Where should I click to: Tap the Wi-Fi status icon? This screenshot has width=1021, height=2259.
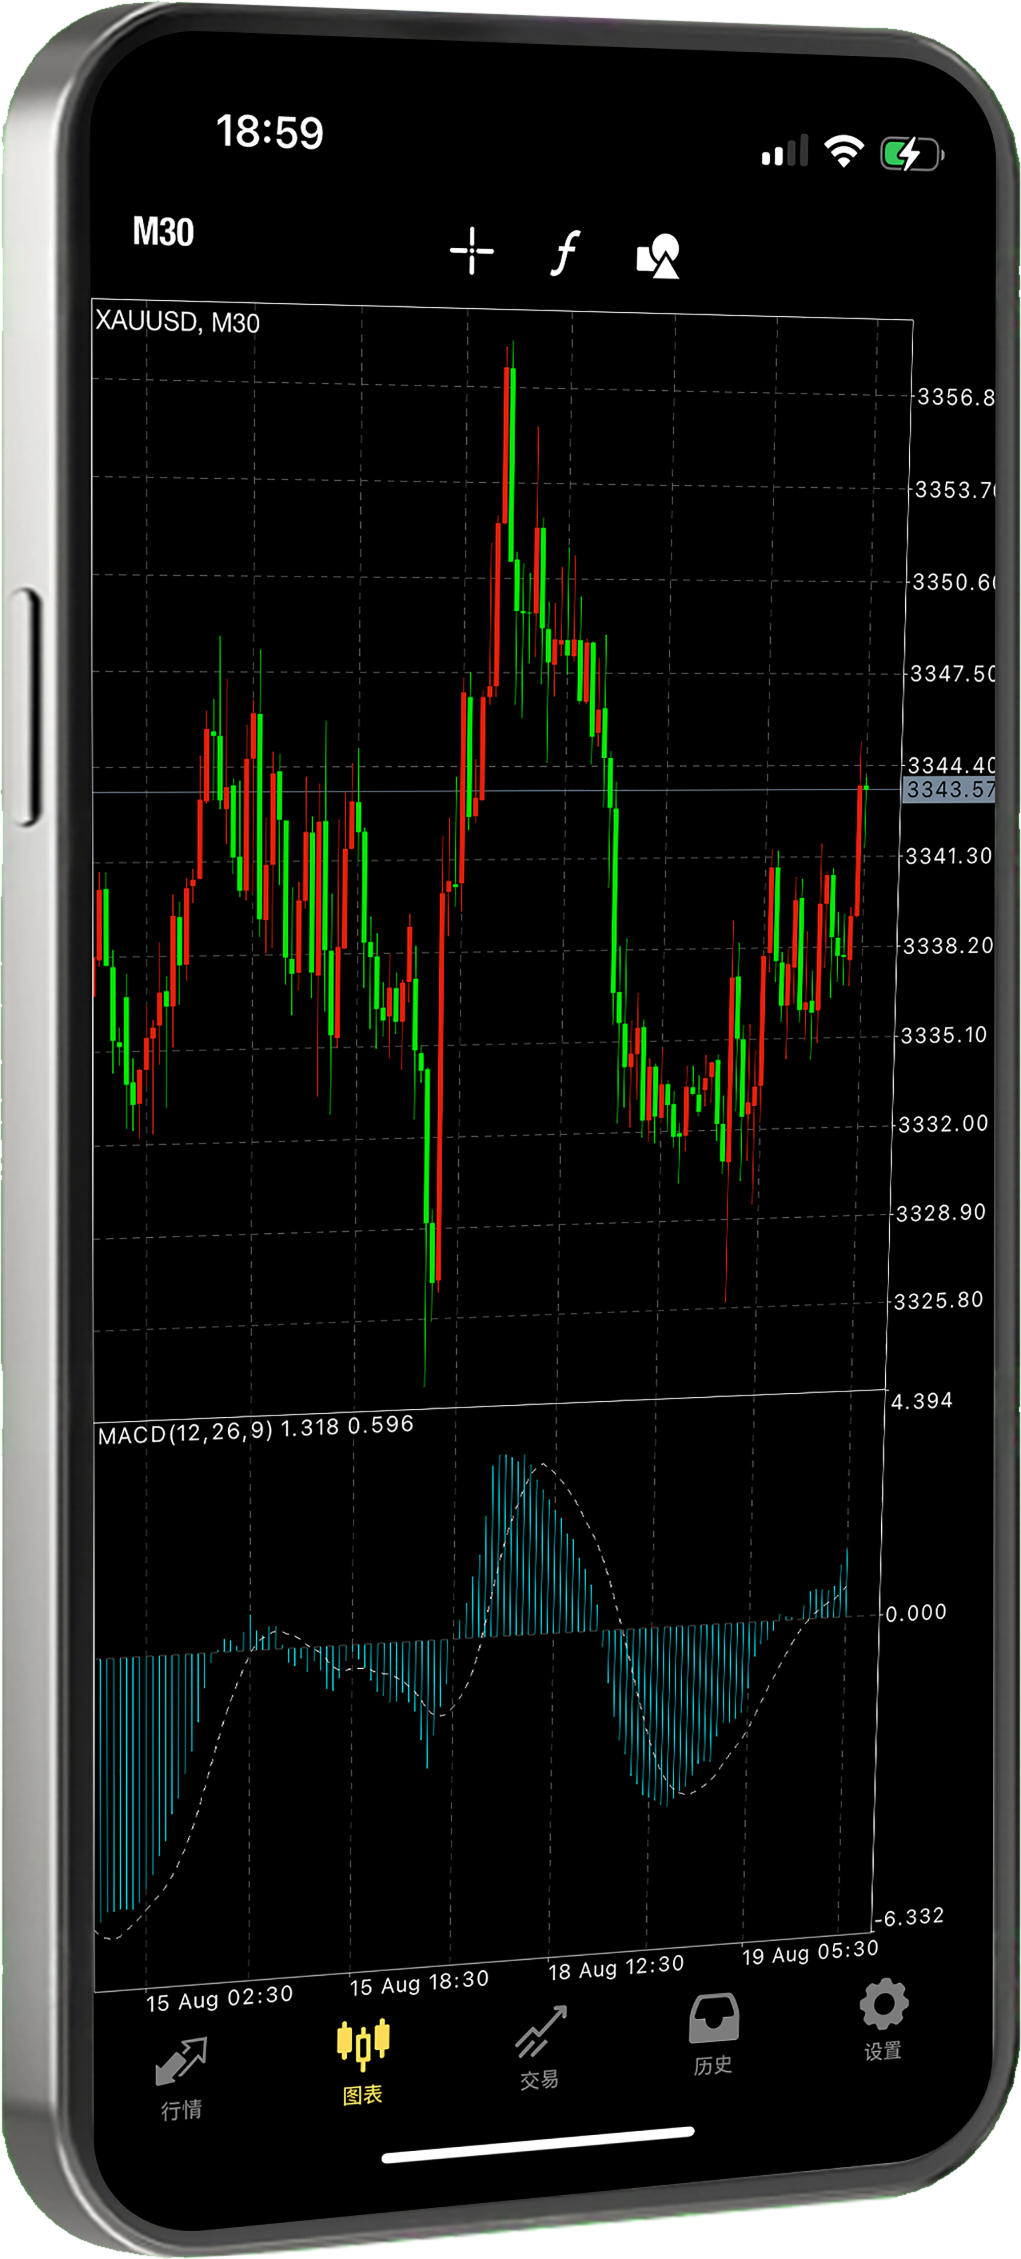[843, 152]
